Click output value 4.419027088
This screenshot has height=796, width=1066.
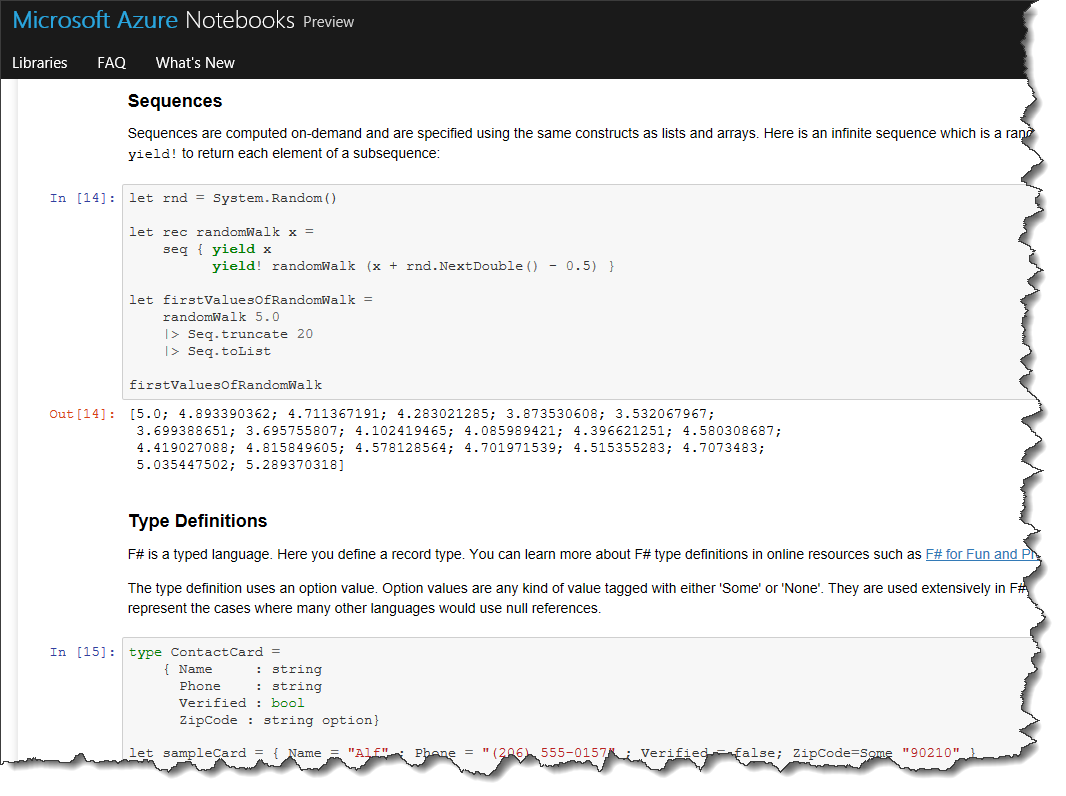183,448
